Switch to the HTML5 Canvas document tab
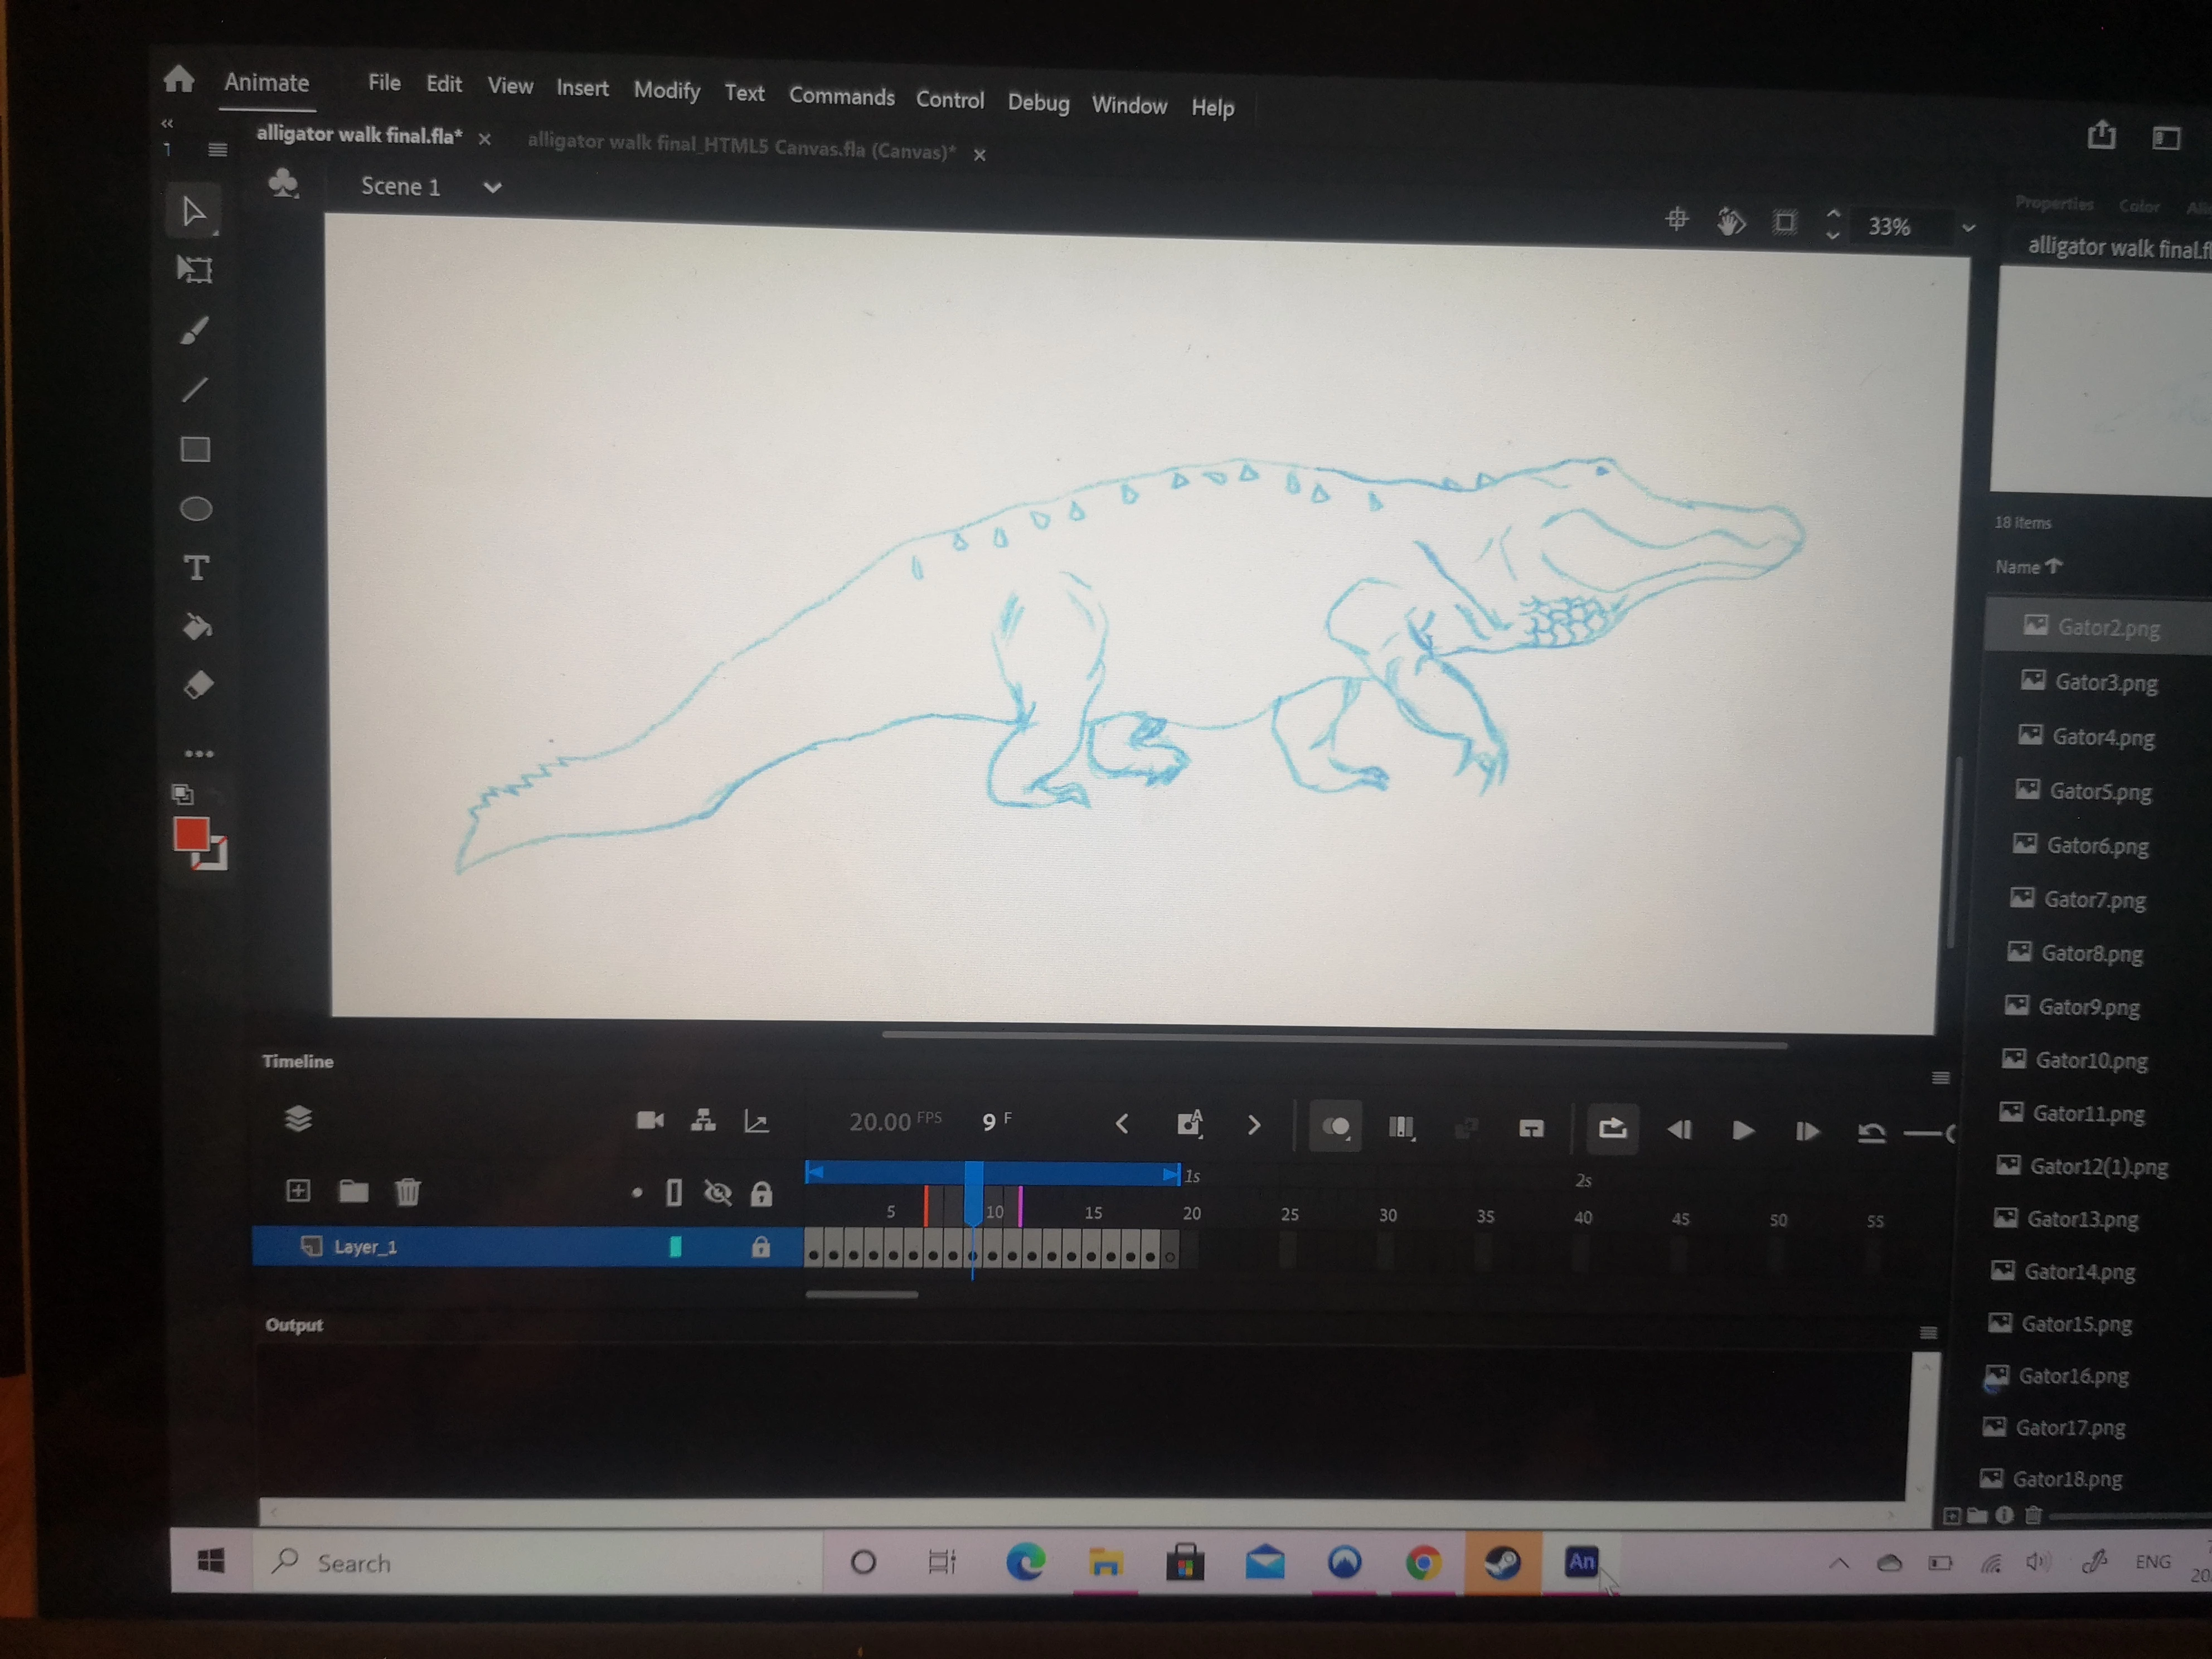 pos(740,147)
